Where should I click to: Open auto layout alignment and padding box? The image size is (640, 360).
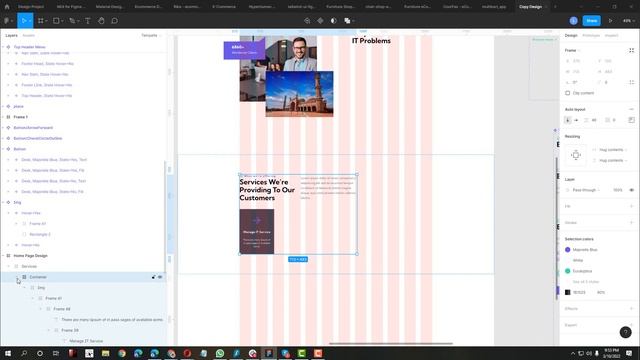click(631, 120)
